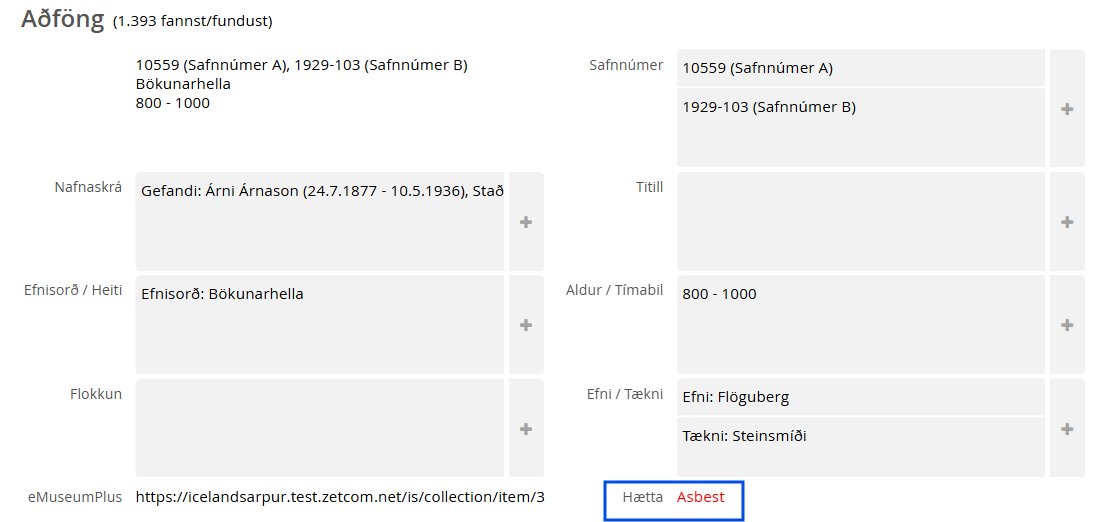This screenshot has height=522, width=1103.
Task: Click the Aðföng page heading
Action: point(62,20)
